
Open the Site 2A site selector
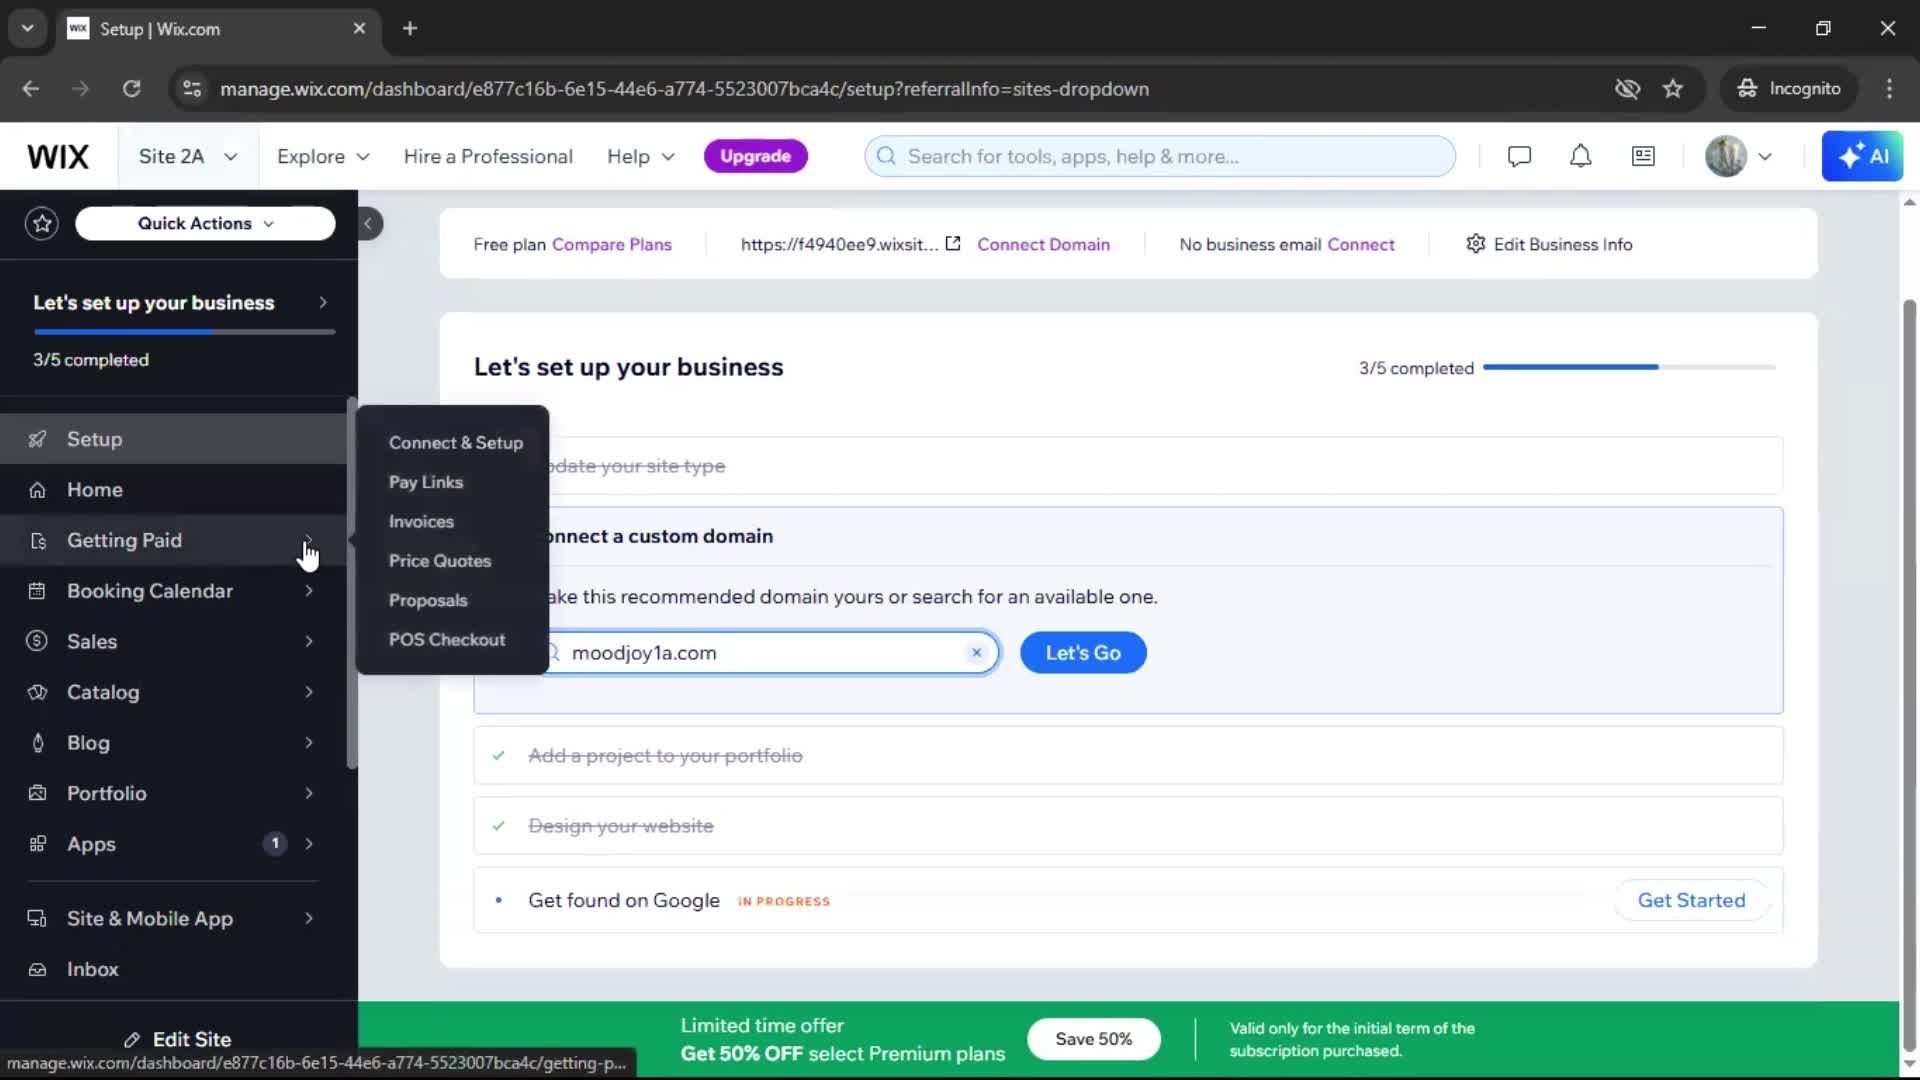188,156
